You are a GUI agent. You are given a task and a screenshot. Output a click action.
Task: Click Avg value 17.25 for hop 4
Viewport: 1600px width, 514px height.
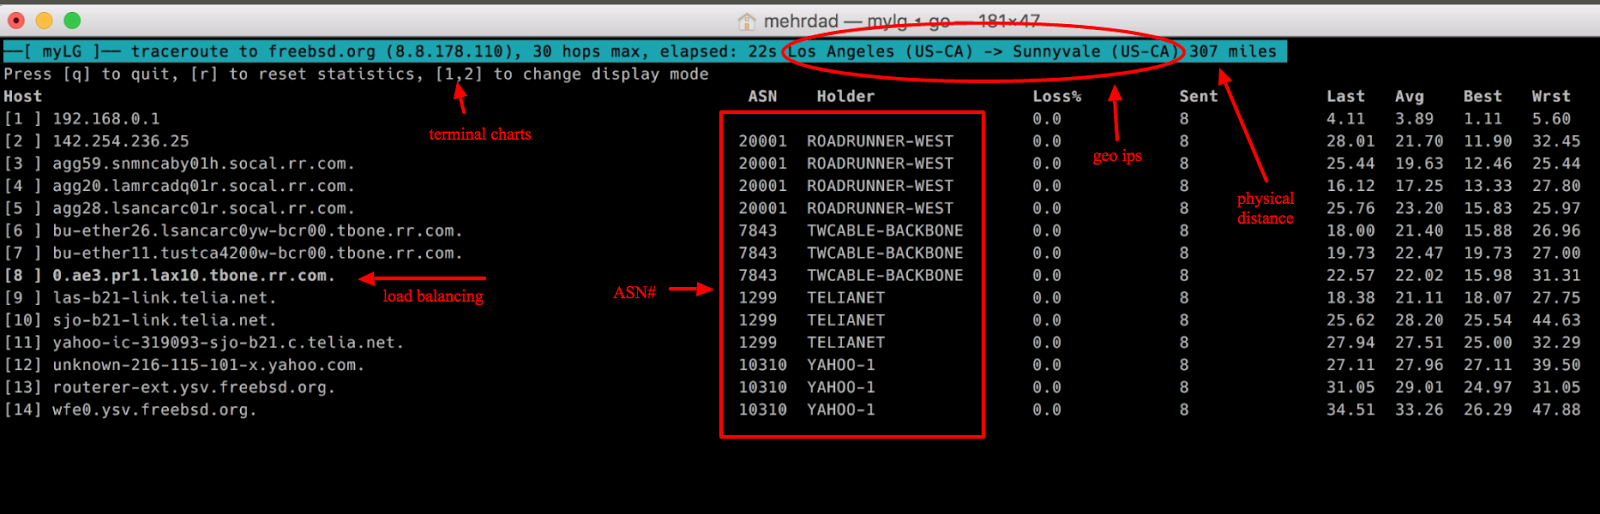[1419, 186]
